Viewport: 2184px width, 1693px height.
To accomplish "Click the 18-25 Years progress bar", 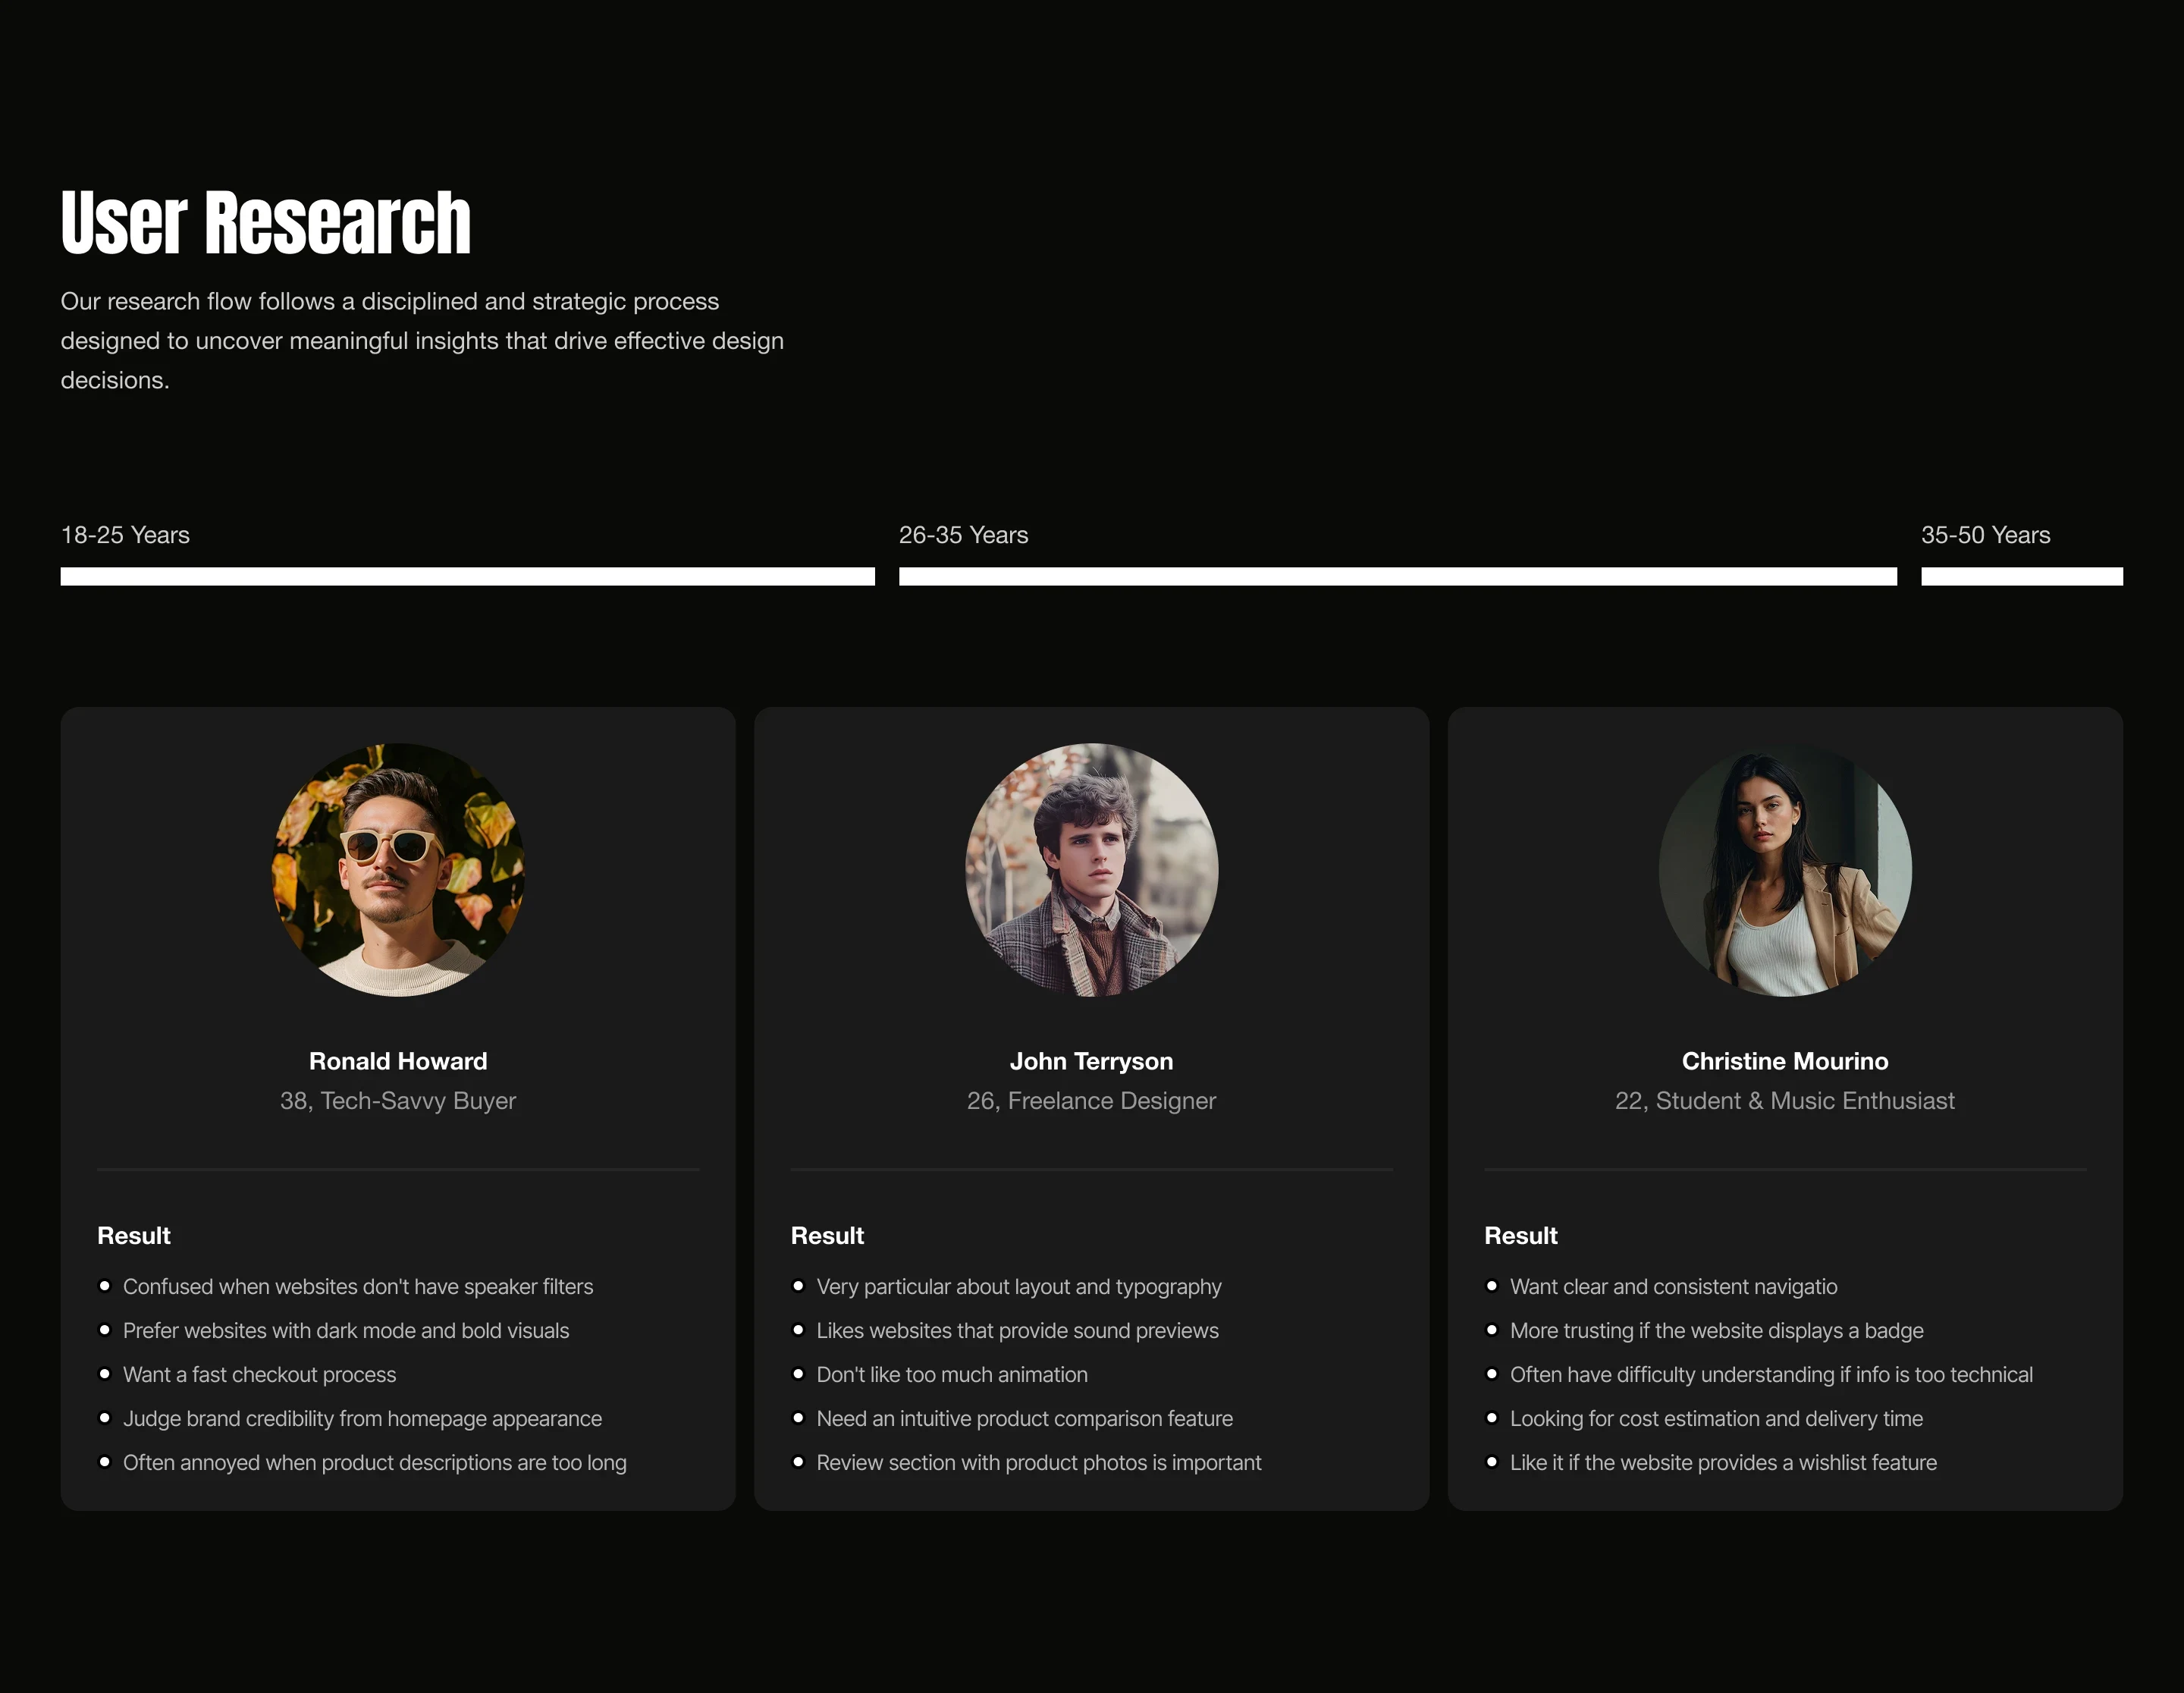I will coord(467,576).
